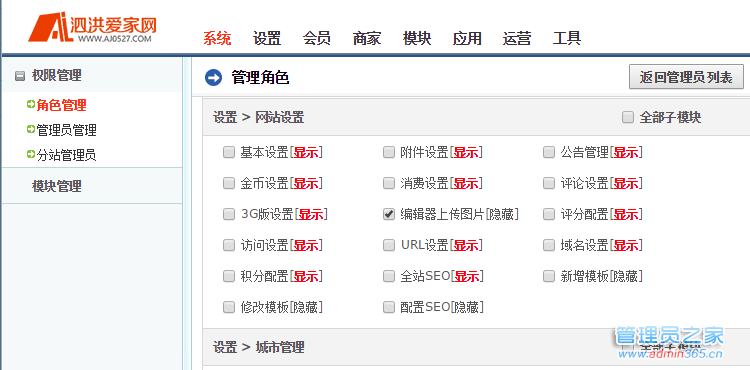Expand the 模块管理 sidebar section
Viewport: 750px width, 370px height.
[x=56, y=186]
